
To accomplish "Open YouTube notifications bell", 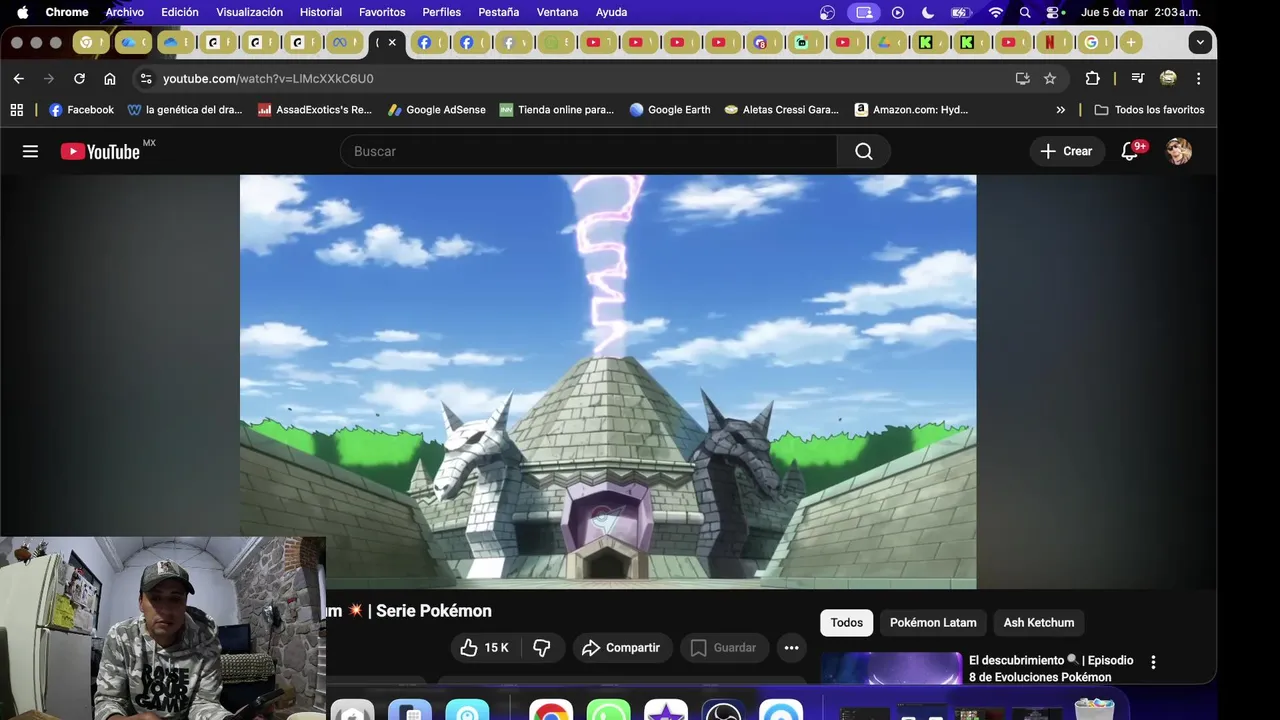I will click(x=1130, y=151).
